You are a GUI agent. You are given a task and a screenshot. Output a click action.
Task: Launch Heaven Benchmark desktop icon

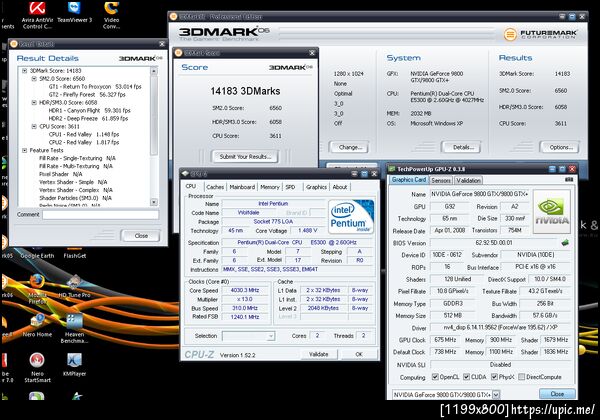75,329
